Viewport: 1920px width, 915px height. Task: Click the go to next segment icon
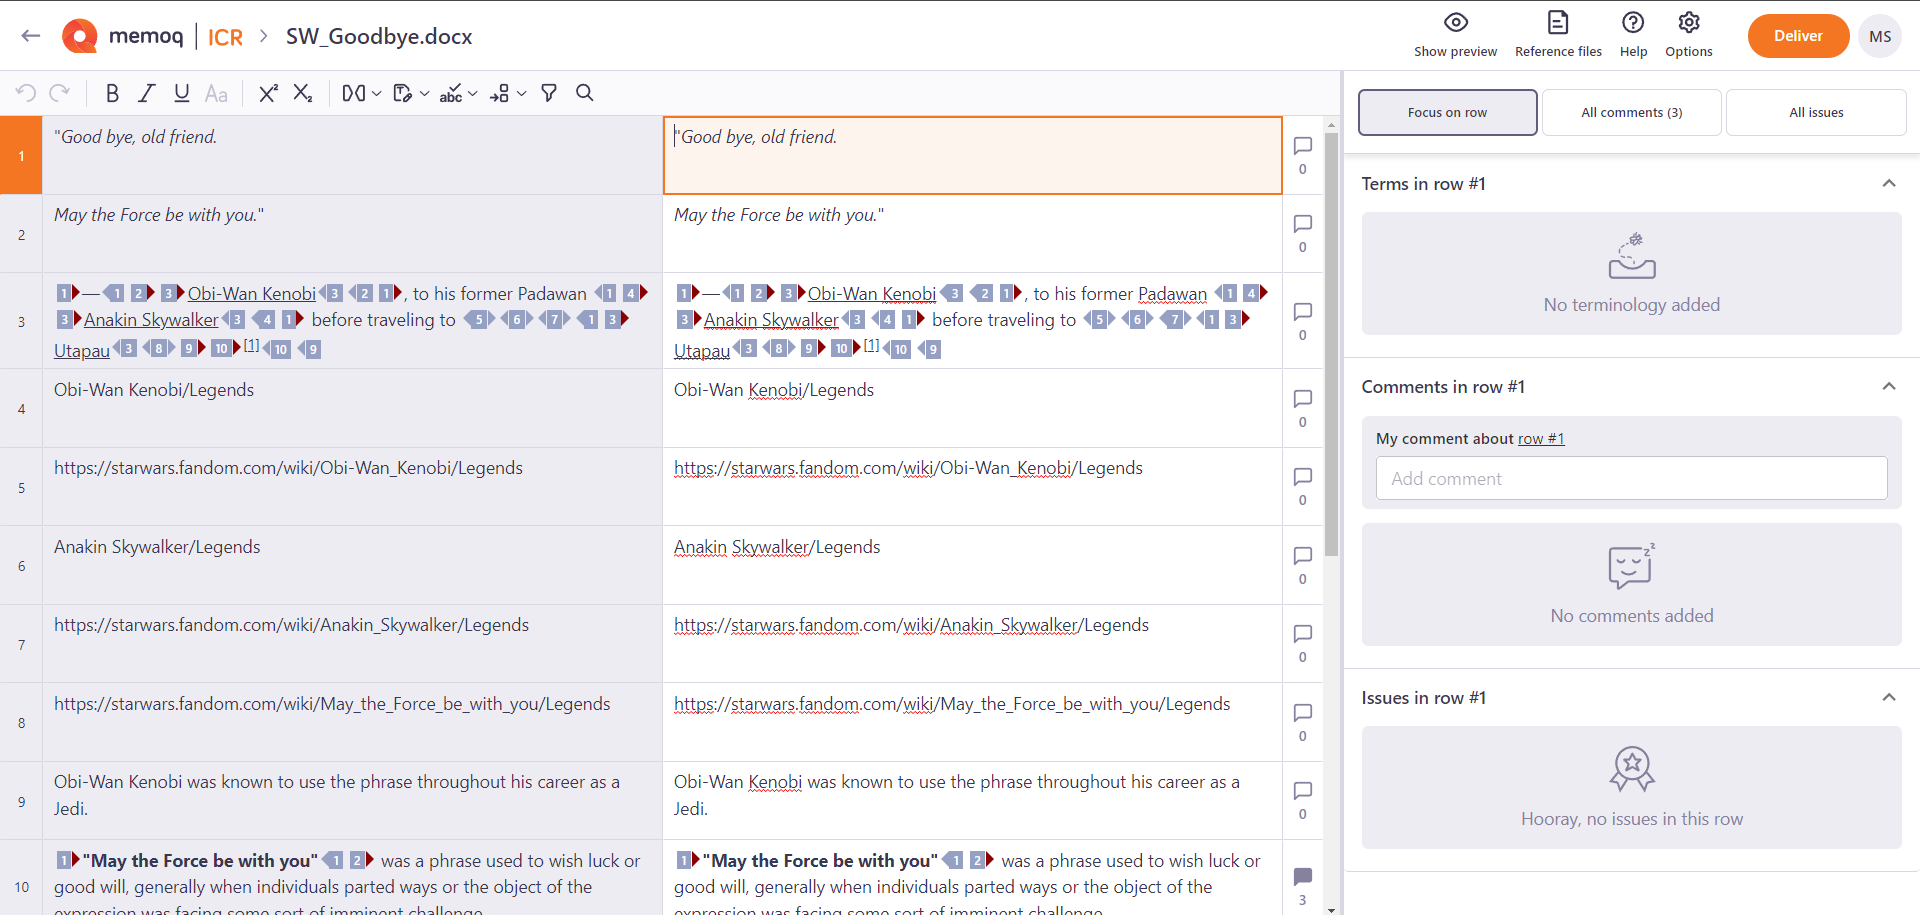click(500, 93)
